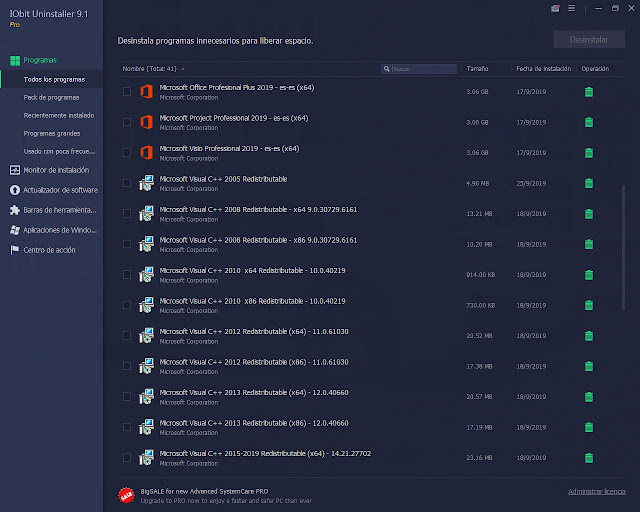Viewport: 640px width, 512px height.
Task: Click the trash icon for Visual C++ 2013 (x86) 12.0.40660
Action: (589, 427)
